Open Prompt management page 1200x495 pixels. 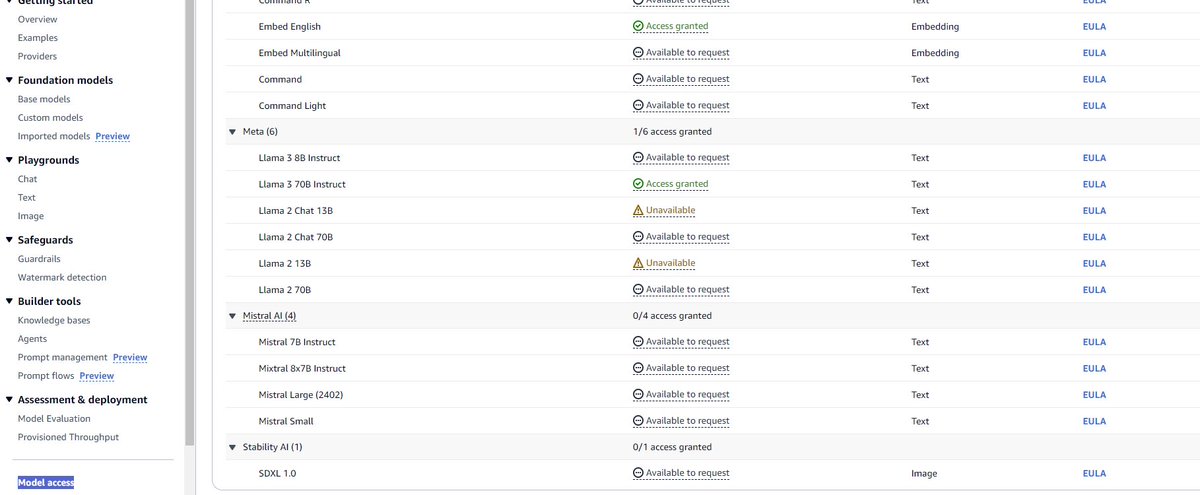[62, 357]
